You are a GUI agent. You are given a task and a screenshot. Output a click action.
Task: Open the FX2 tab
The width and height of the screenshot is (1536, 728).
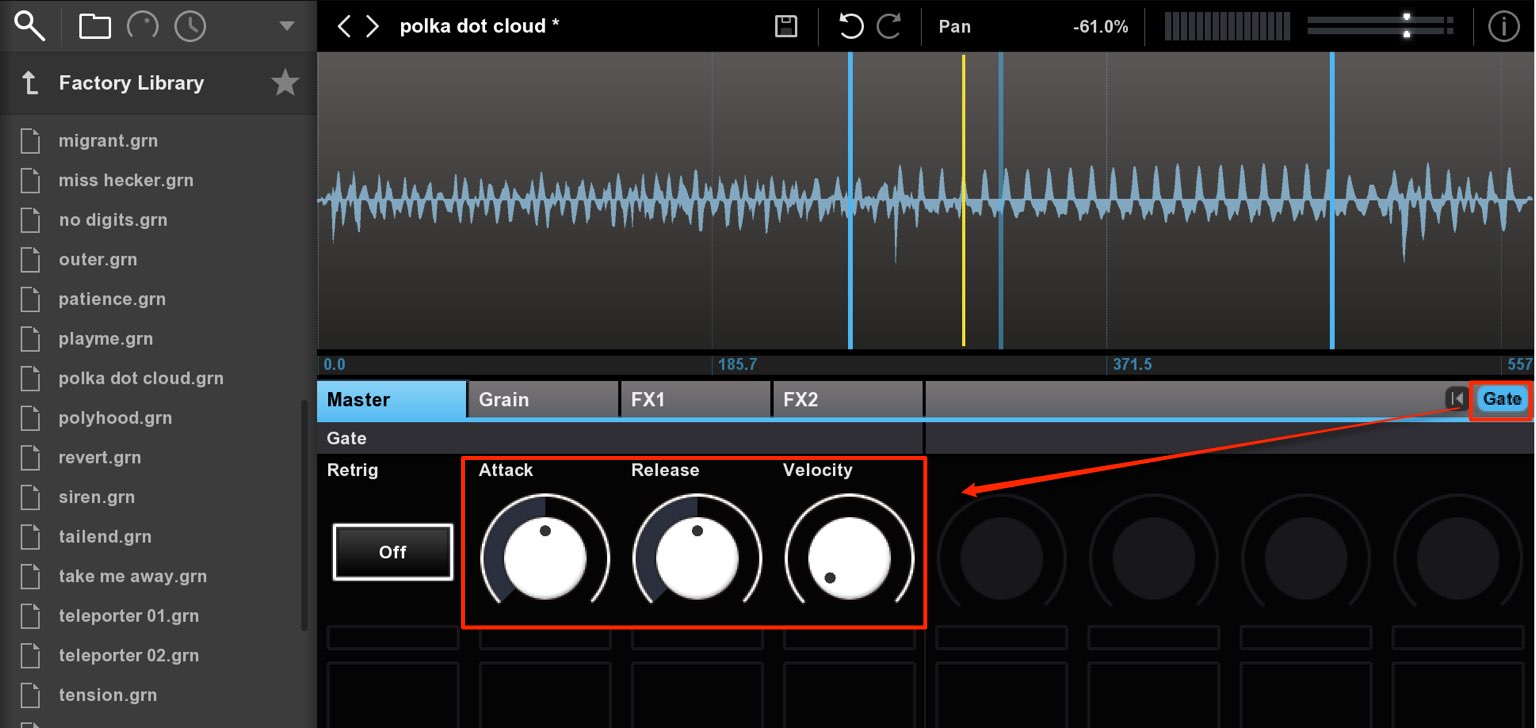[847, 399]
